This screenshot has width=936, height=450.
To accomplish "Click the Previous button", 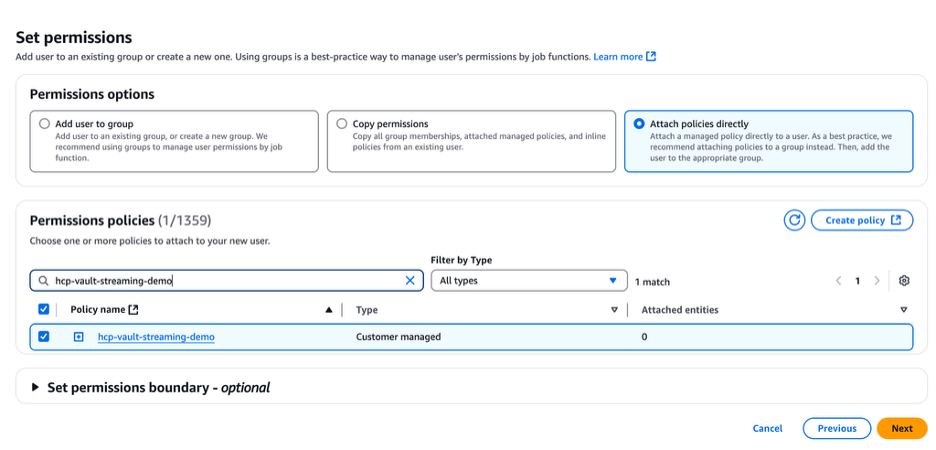I will [837, 428].
